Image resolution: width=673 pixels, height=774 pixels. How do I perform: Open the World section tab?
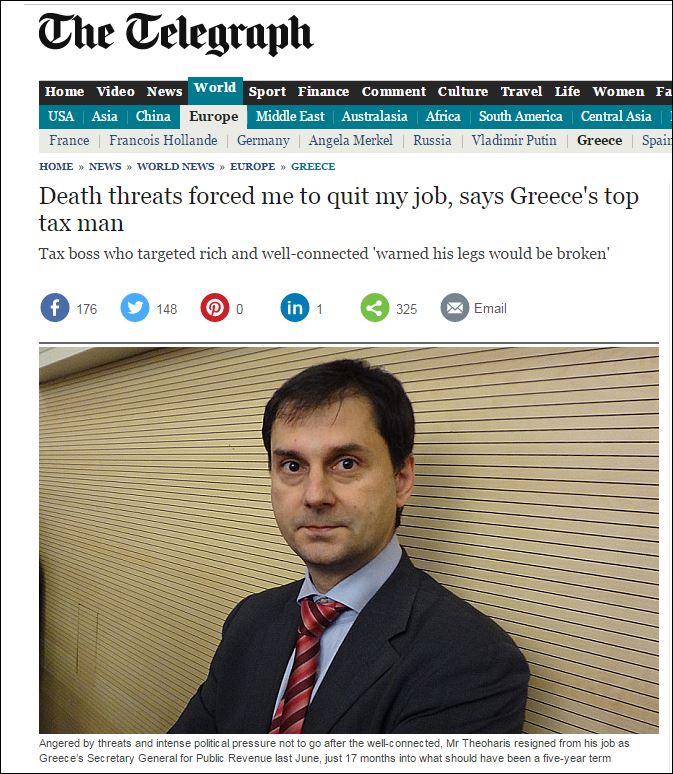tap(215, 90)
